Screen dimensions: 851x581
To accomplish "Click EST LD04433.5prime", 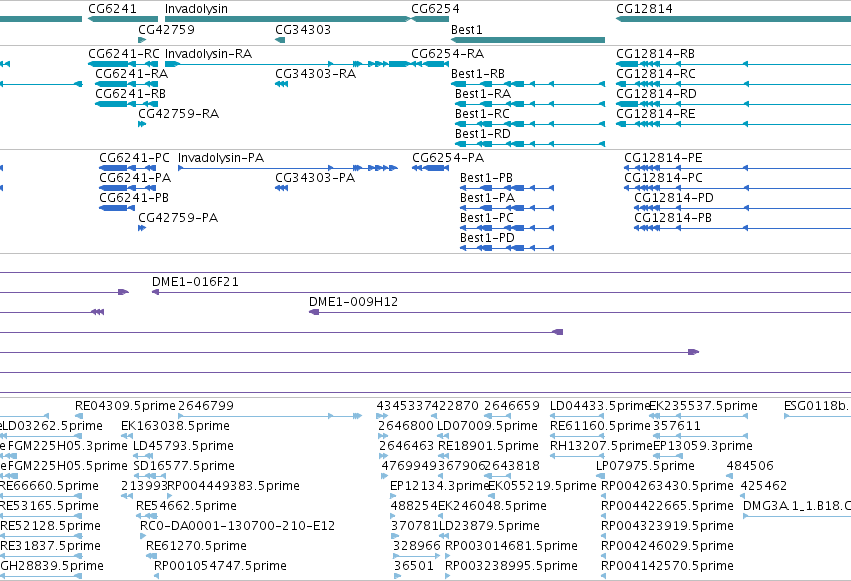I will pyautogui.click(x=600, y=406).
